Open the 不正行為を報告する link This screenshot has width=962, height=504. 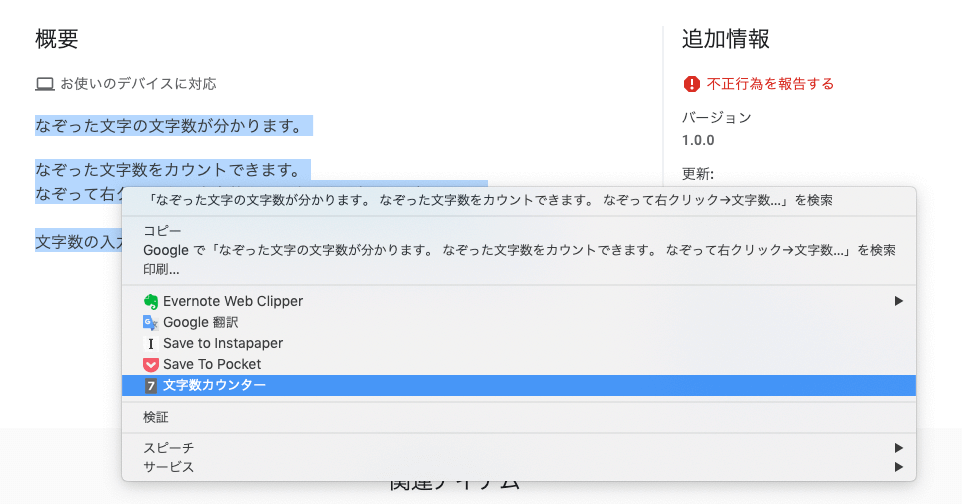pyautogui.click(x=770, y=83)
